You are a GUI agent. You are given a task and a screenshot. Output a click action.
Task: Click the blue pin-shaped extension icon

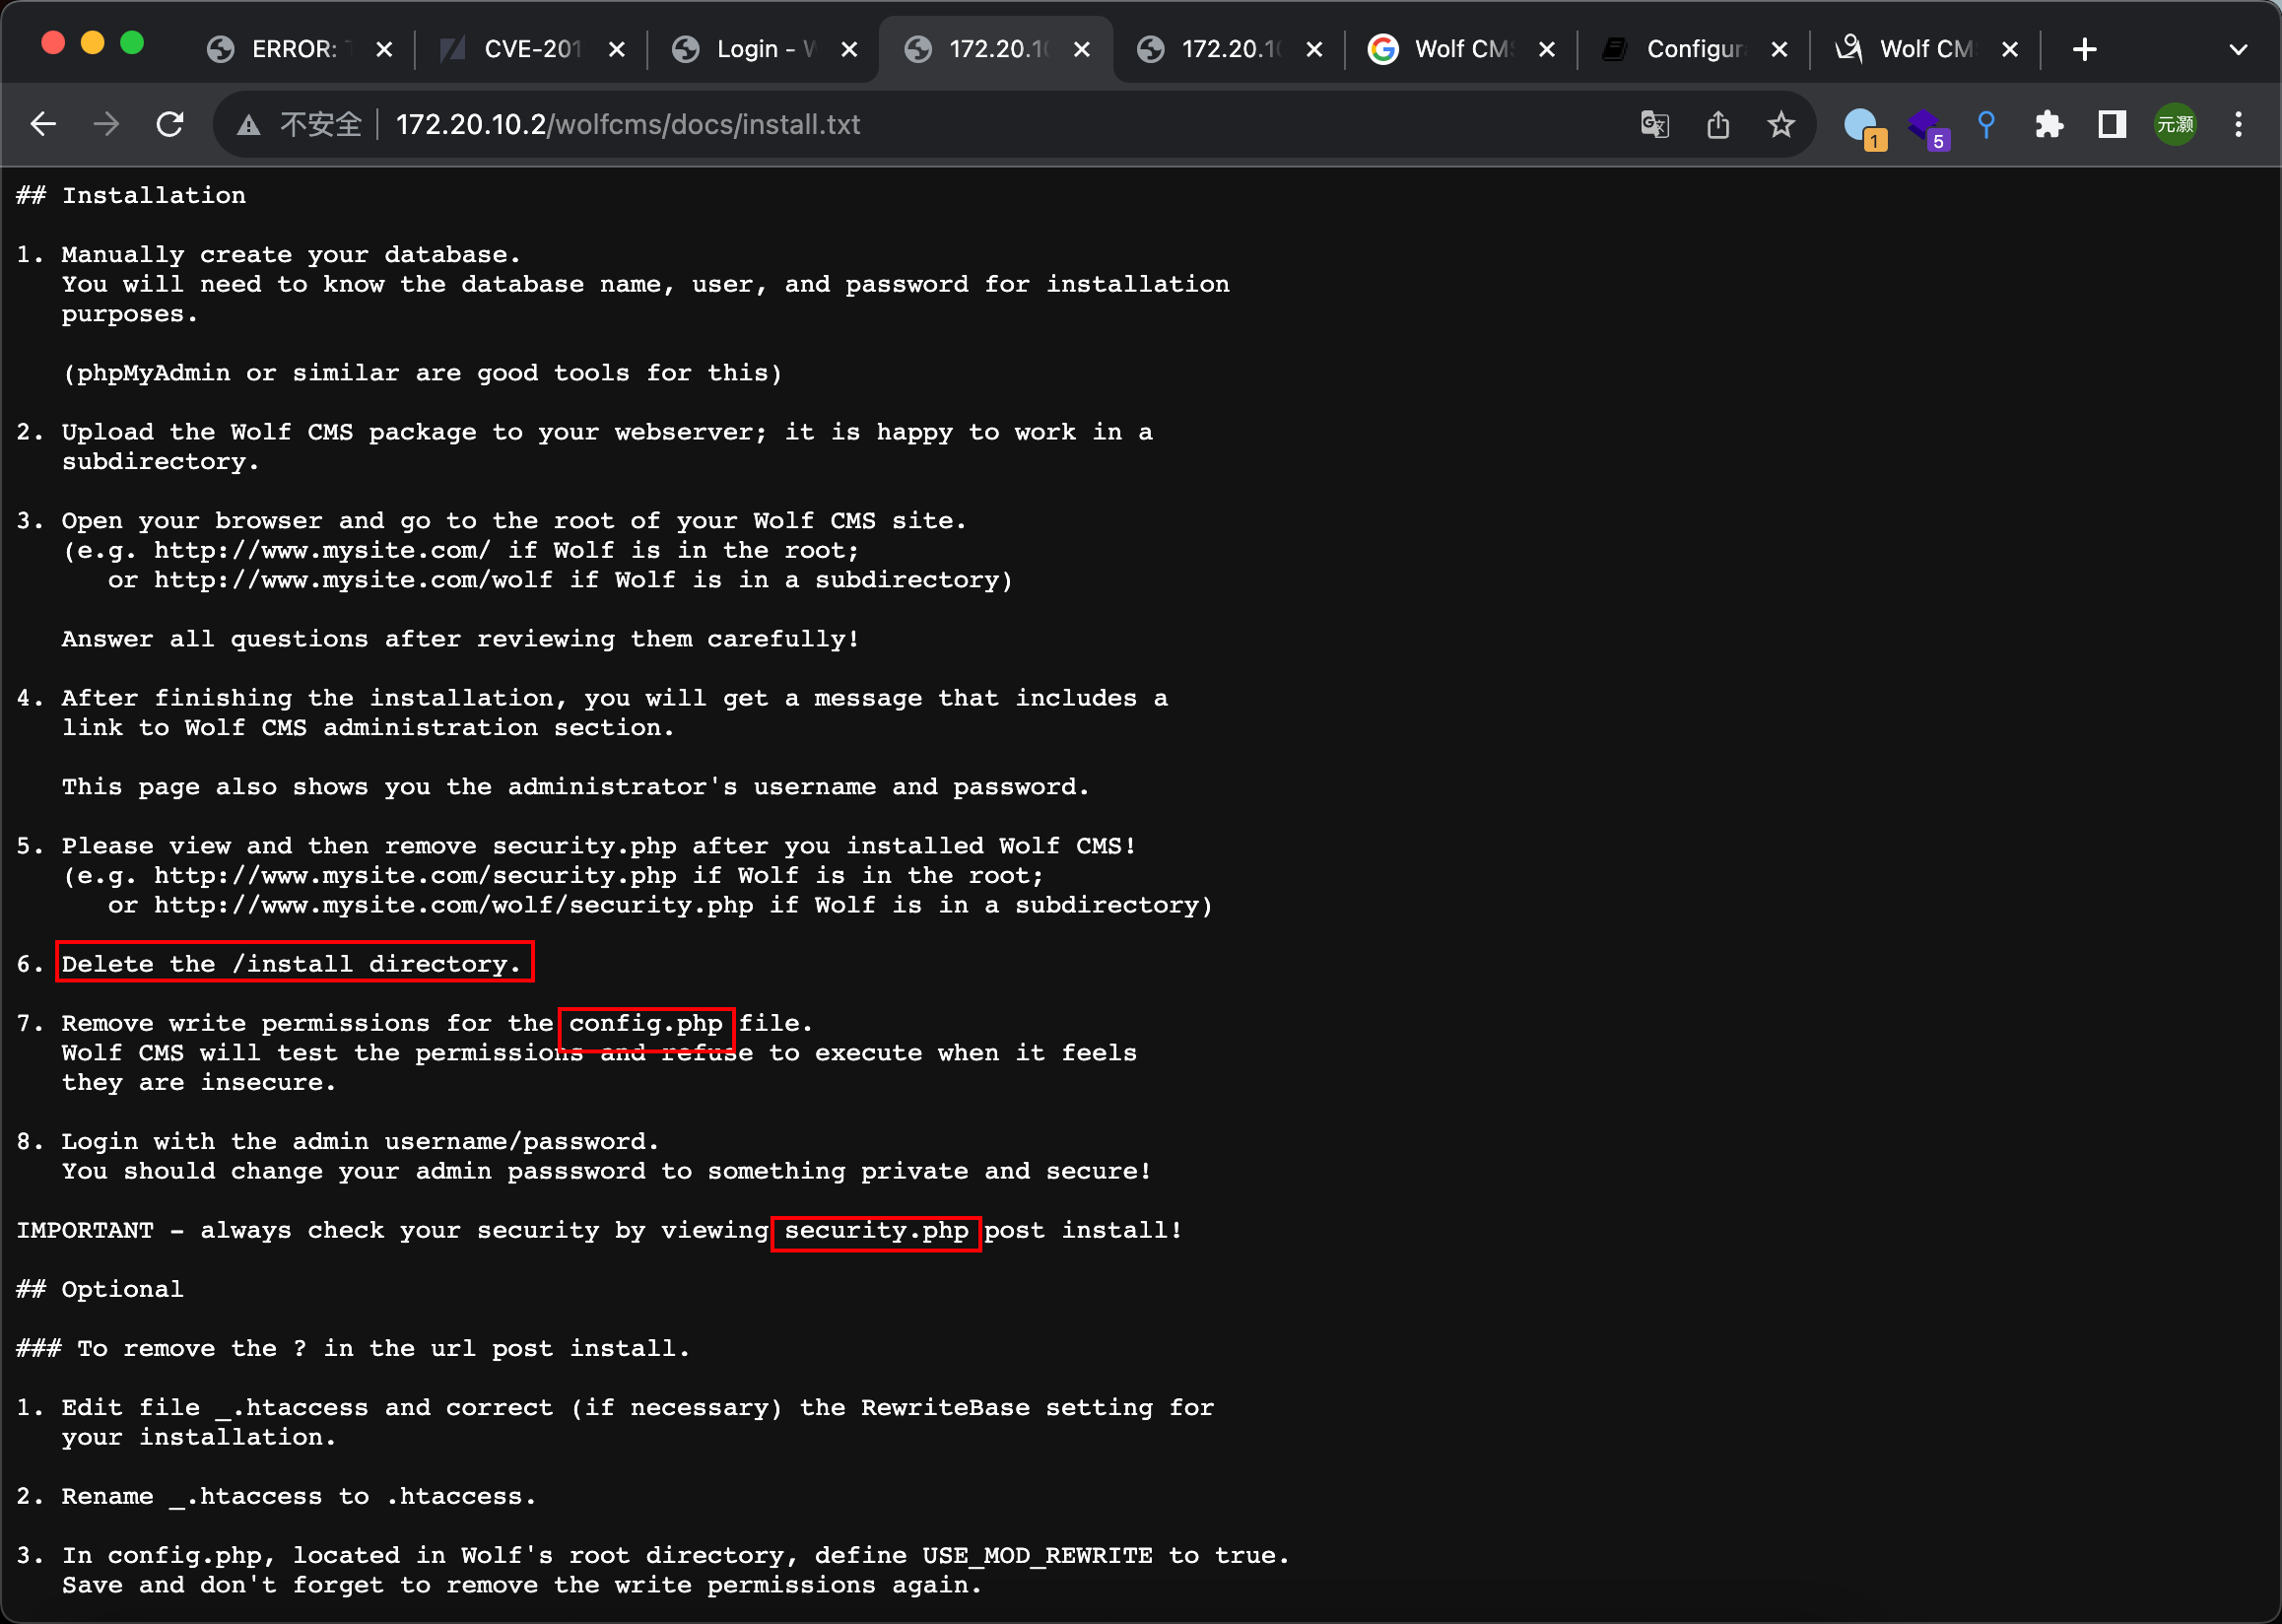pos(1986,125)
